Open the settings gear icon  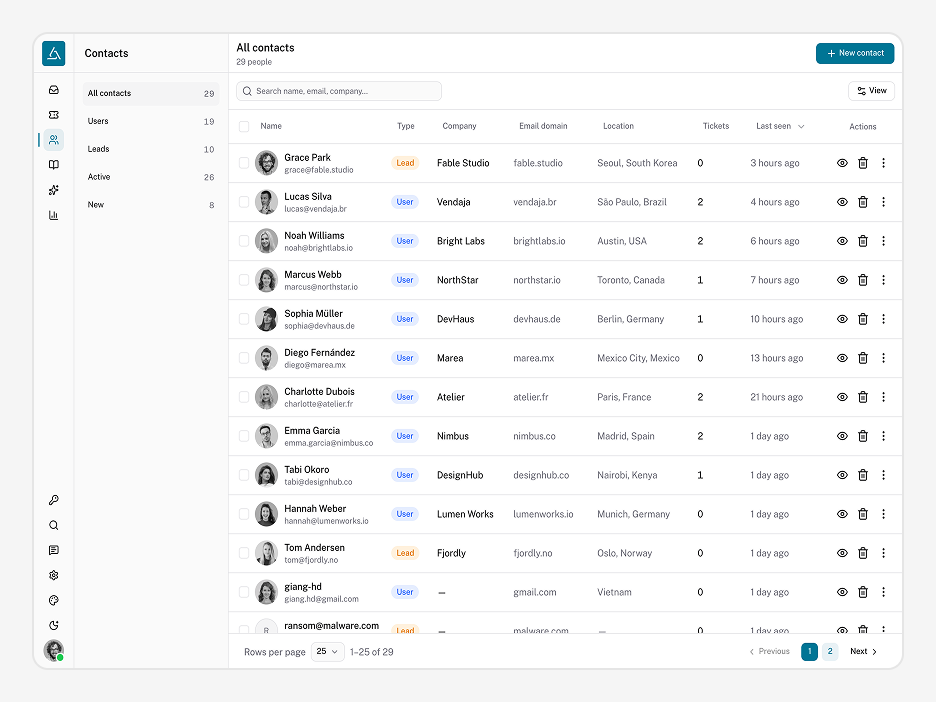pos(54,575)
